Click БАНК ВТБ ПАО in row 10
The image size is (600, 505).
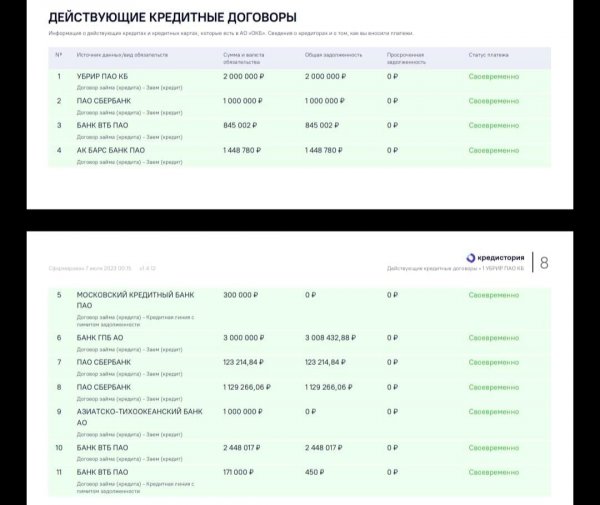pos(102,448)
